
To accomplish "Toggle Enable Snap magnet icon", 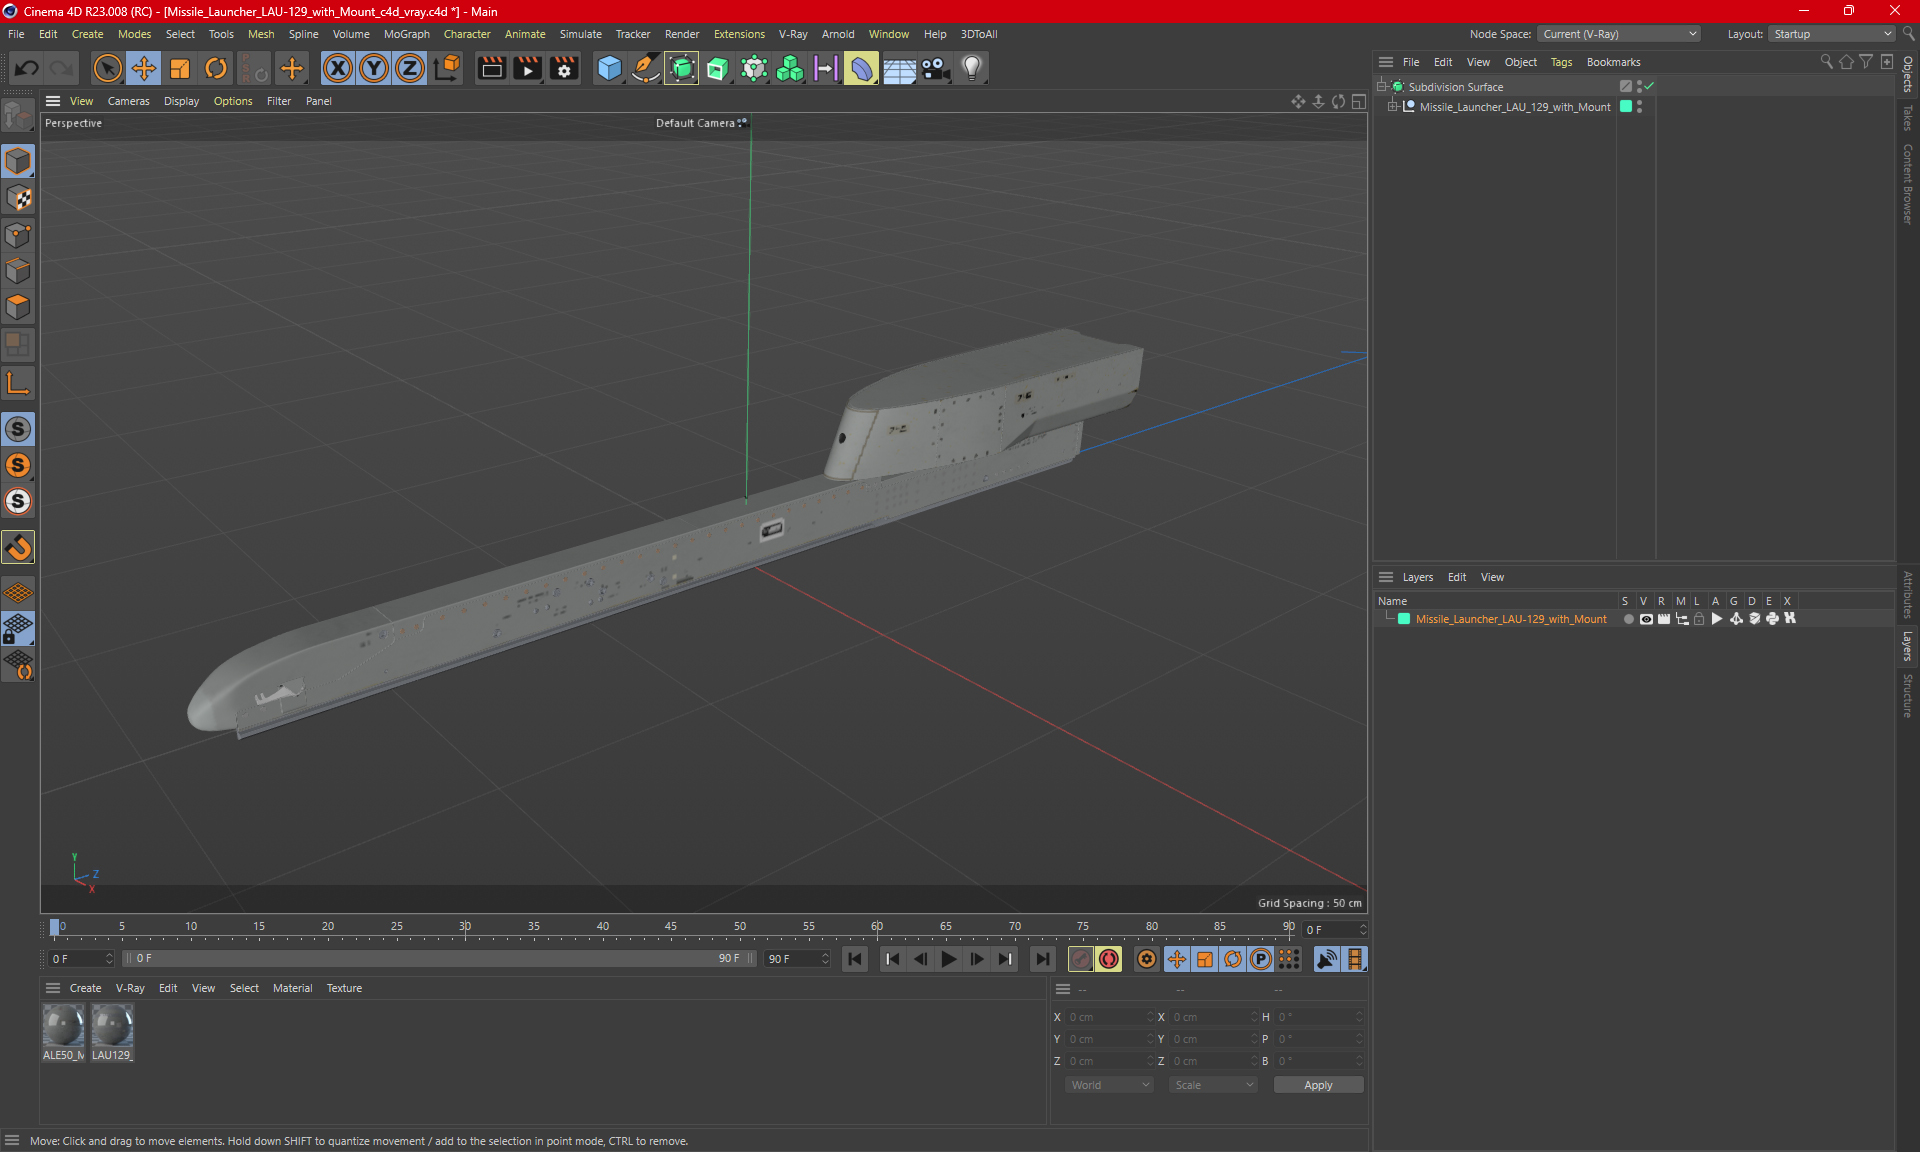I will [18, 547].
